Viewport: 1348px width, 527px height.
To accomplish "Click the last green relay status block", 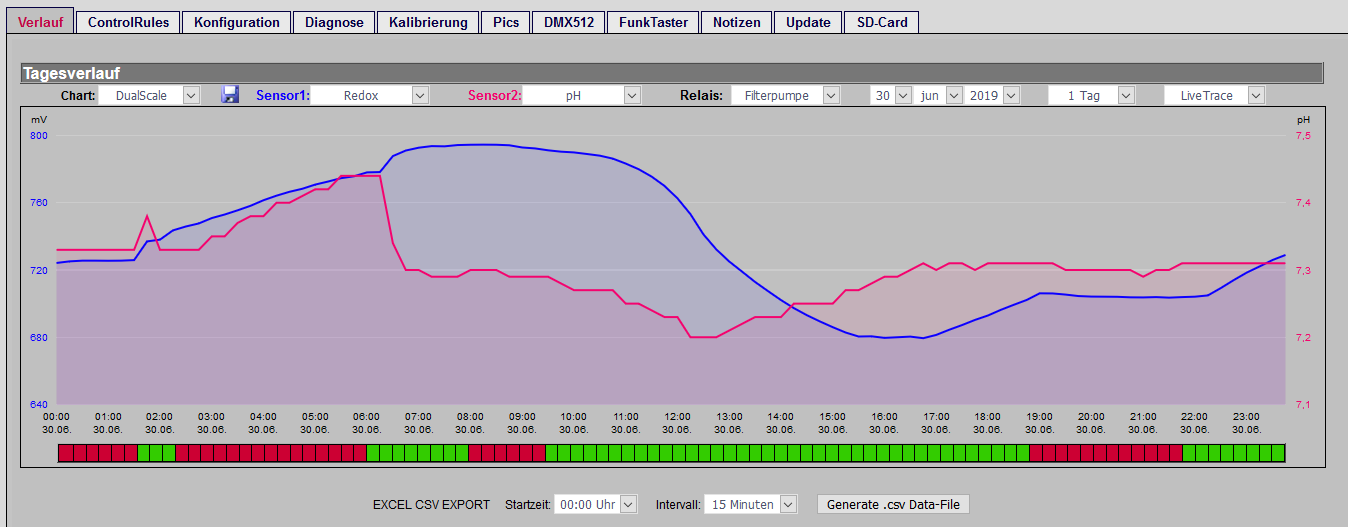I will pos(1278,453).
